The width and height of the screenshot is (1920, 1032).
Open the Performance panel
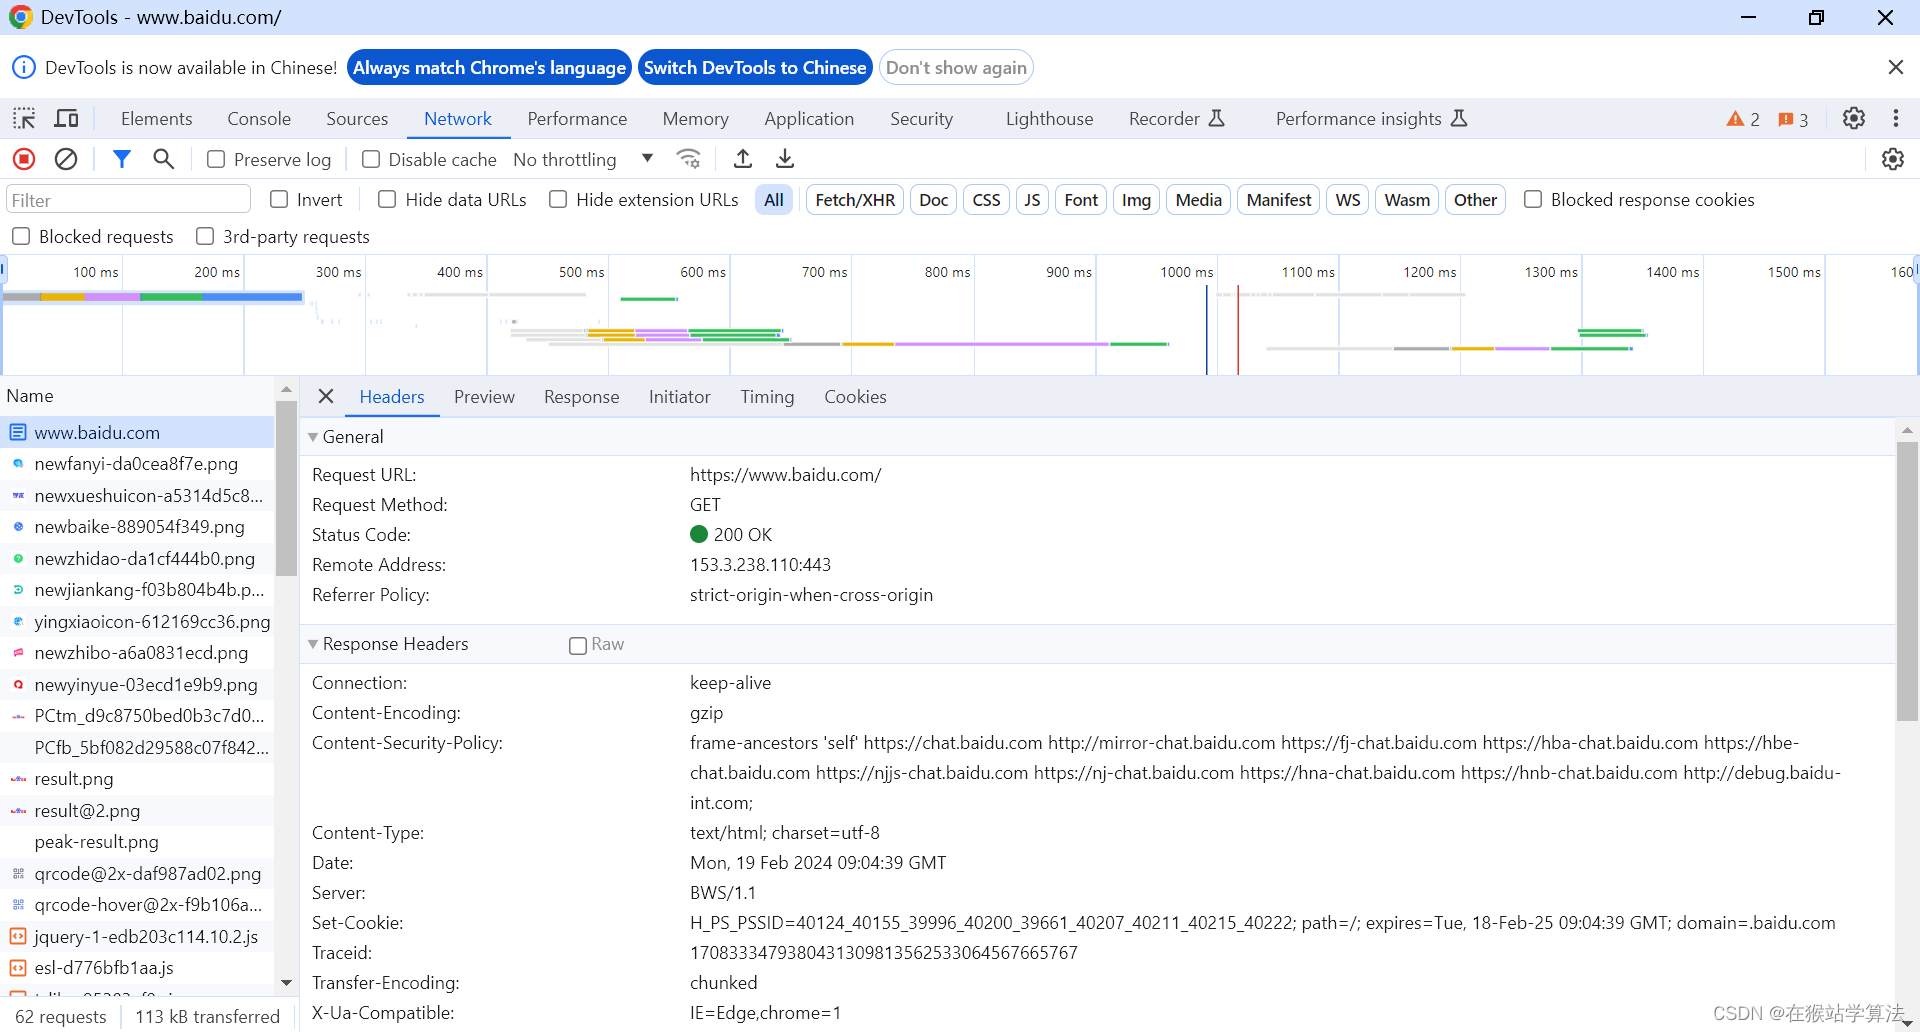click(577, 119)
